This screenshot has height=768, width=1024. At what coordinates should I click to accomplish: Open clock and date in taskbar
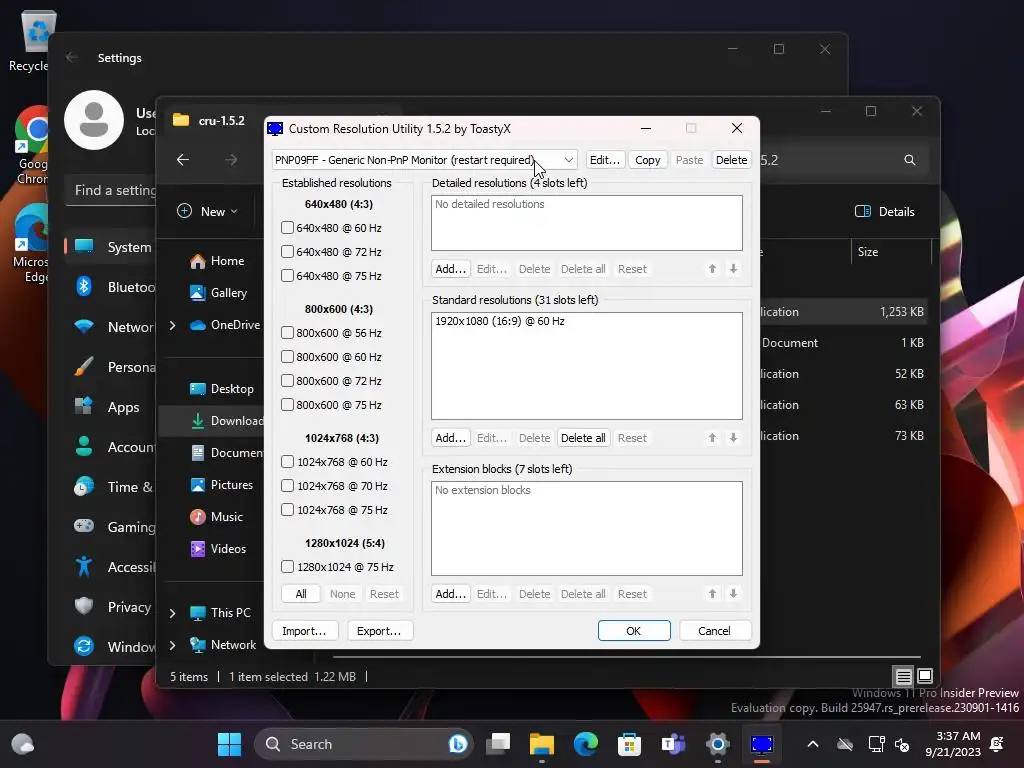pos(953,744)
